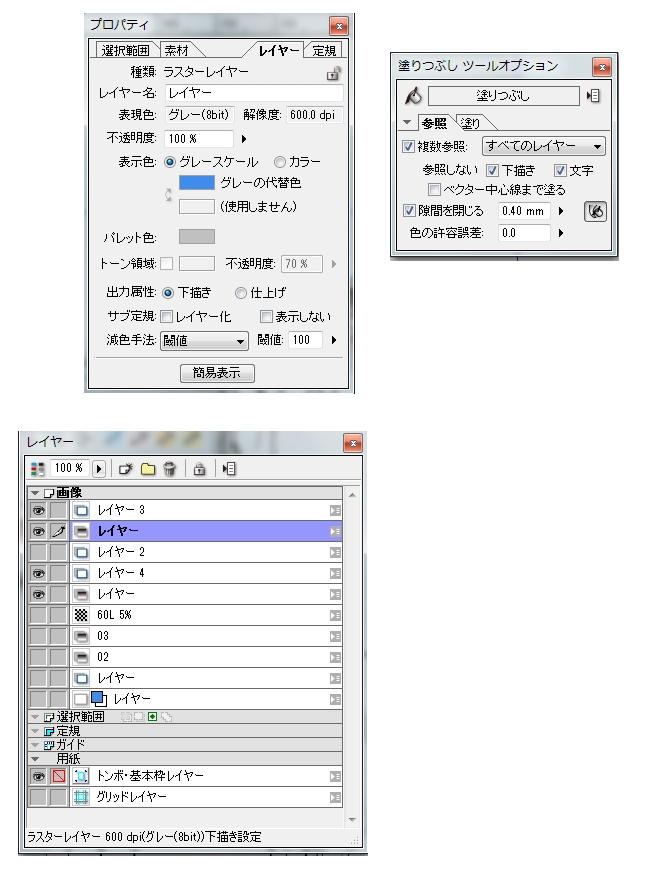Collapse the 用紙 group in Layers
The width and height of the screenshot is (660, 884).
tap(35, 759)
